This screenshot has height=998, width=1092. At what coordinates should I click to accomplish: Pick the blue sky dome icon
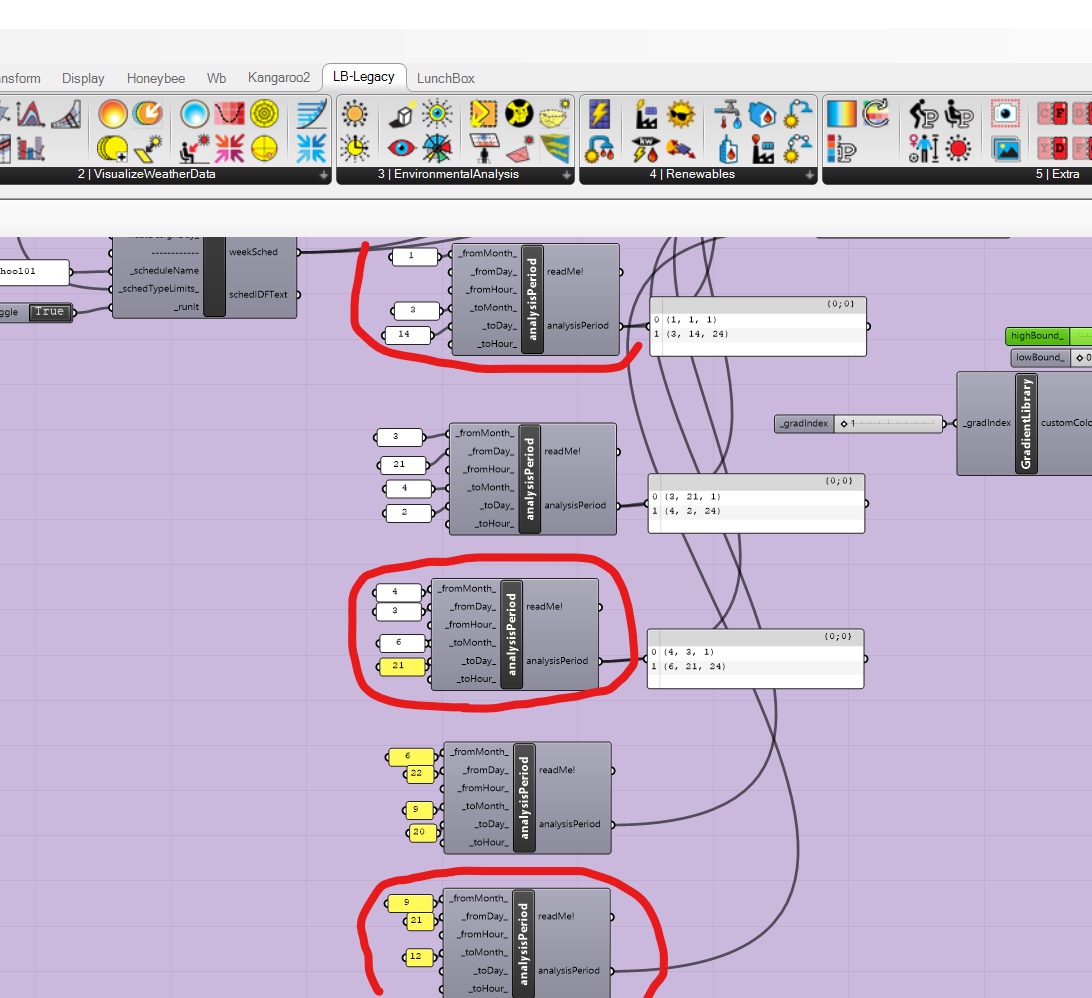194,114
